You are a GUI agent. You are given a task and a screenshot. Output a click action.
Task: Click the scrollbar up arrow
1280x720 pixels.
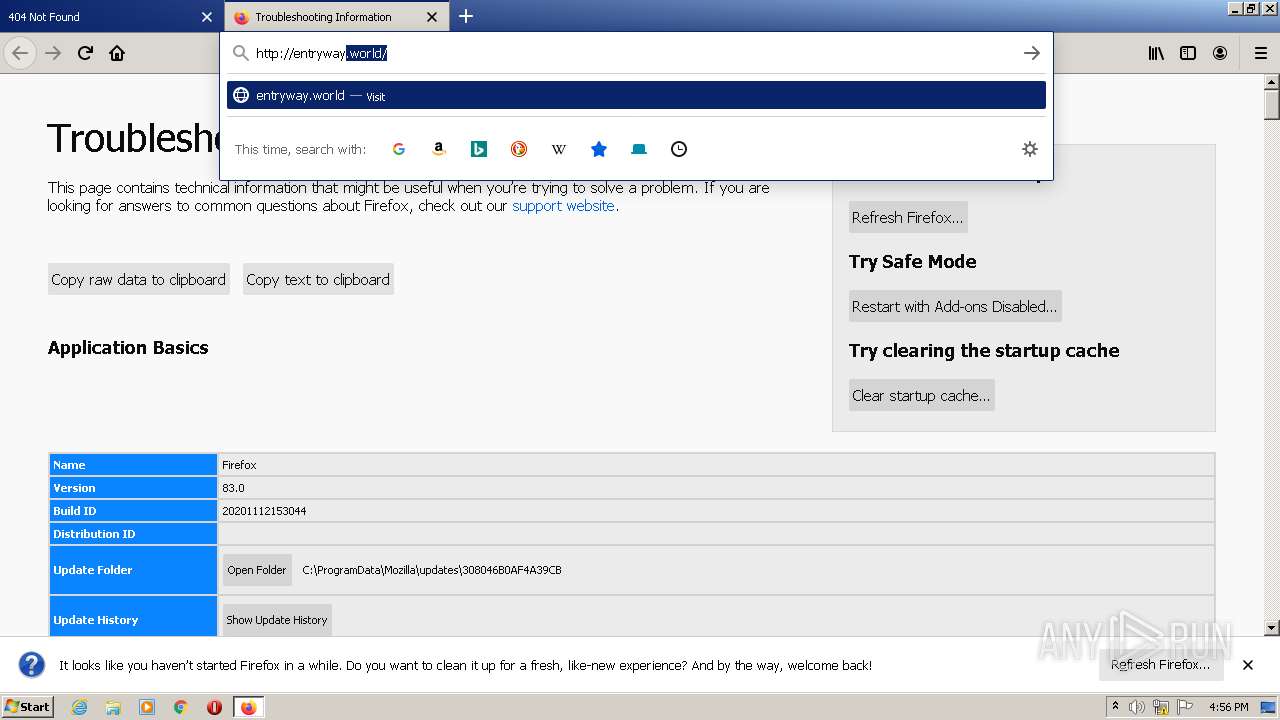pos(1271,82)
